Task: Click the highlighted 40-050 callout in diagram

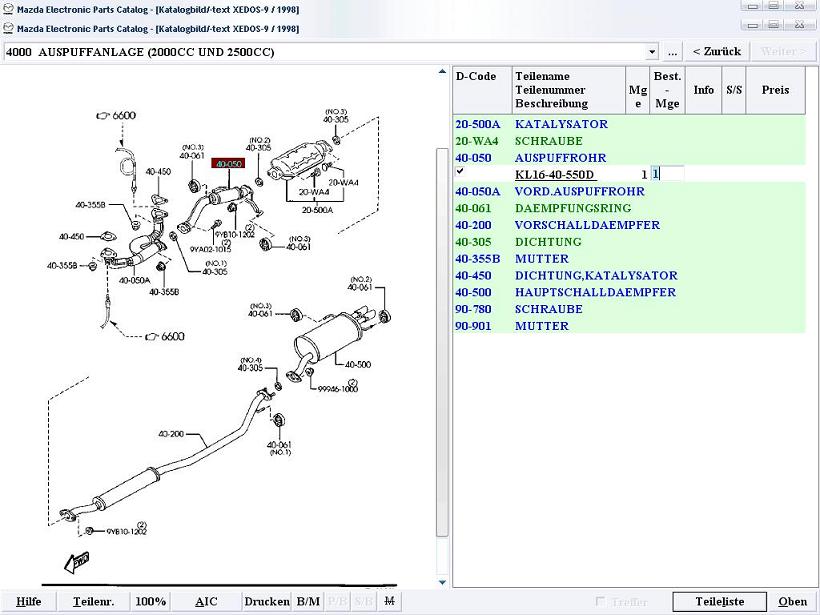Action: [229, 163]
